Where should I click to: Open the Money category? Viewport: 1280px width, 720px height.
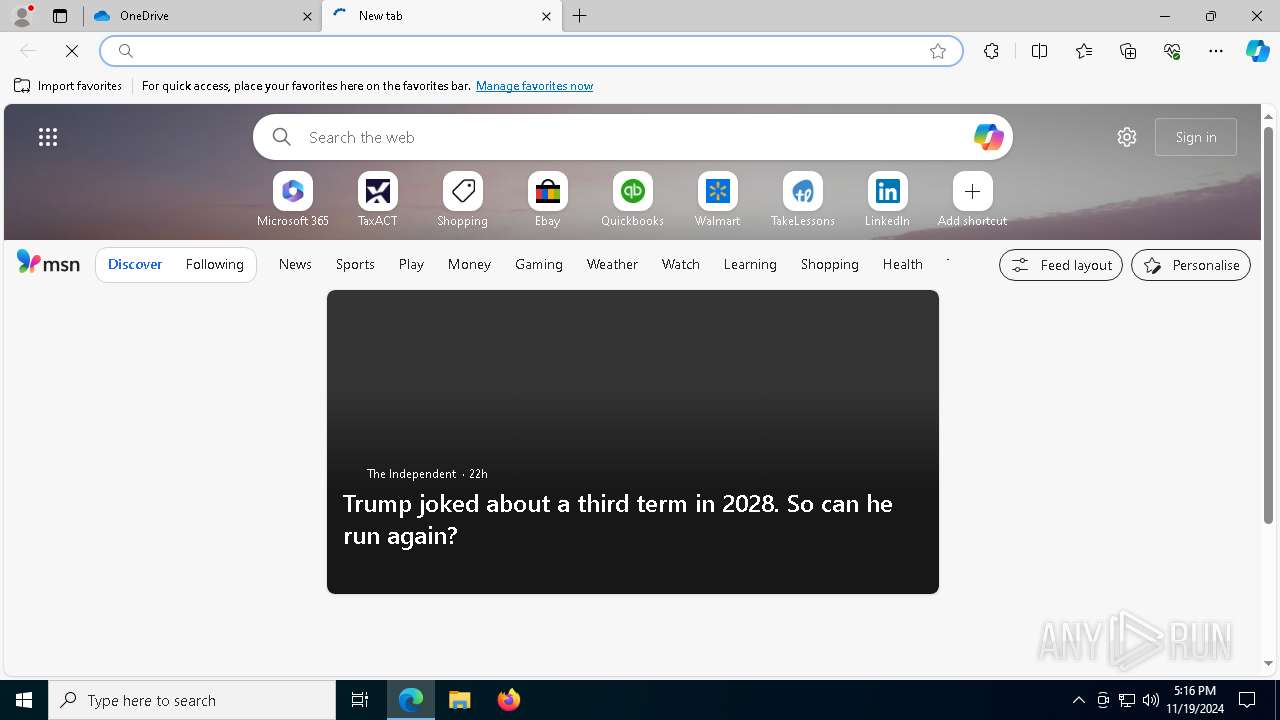coord(469,264)
